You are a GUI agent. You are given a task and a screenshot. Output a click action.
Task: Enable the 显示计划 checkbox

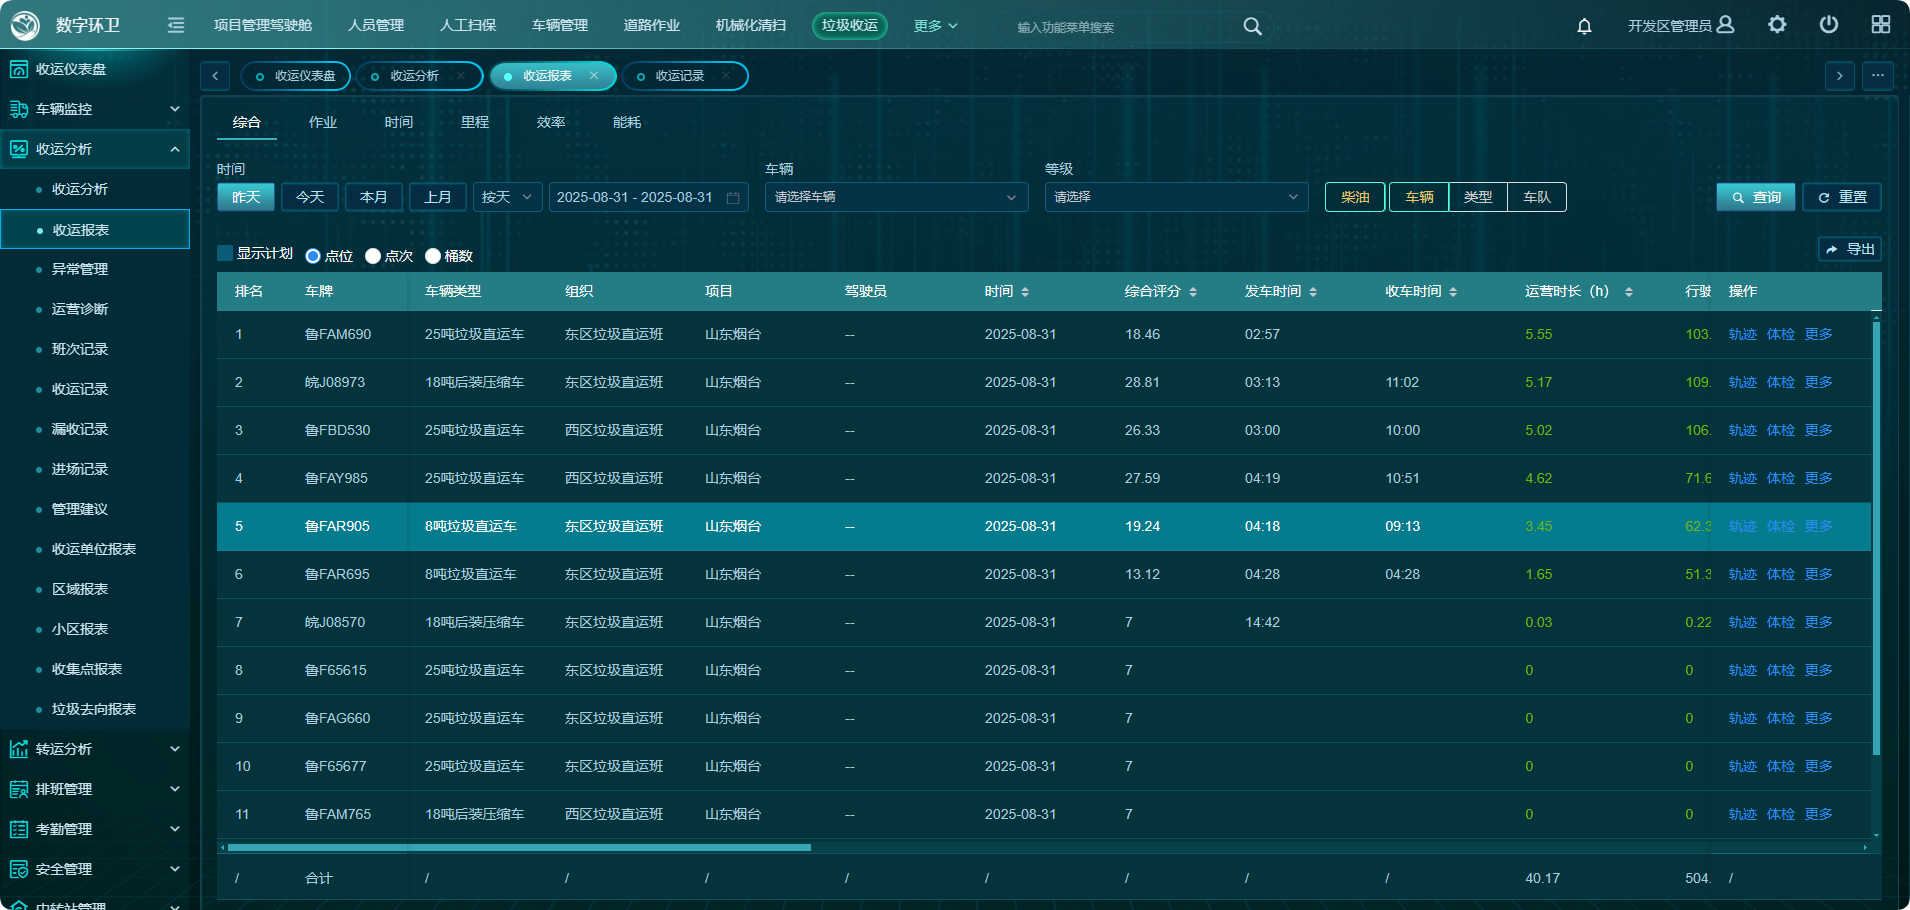226,254
